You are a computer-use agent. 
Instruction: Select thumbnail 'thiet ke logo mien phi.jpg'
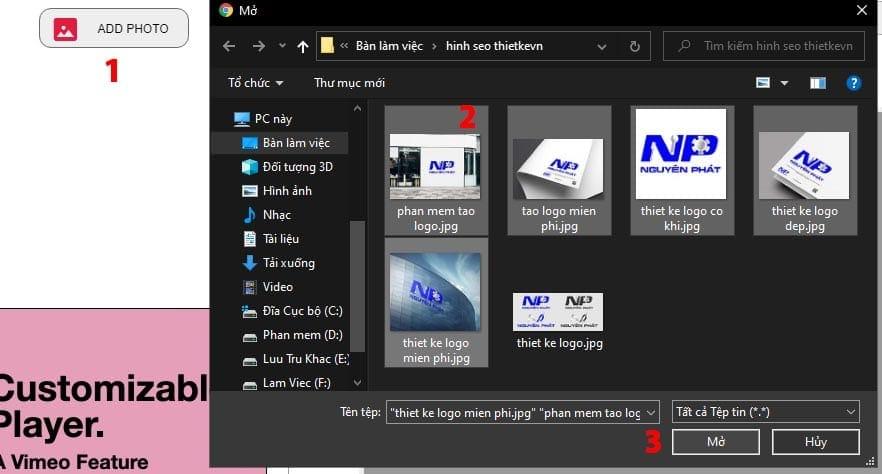(x=436, y=303)
